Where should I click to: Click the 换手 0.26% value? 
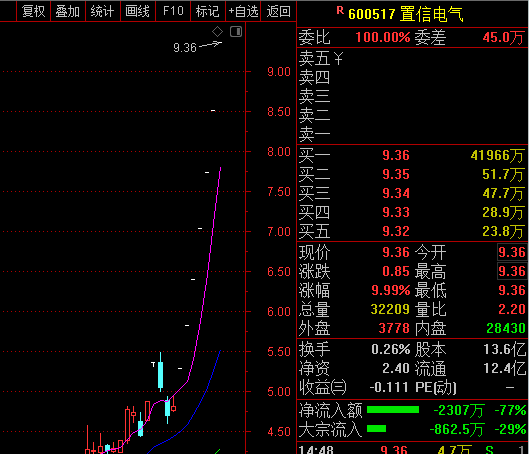pos(391,349)
